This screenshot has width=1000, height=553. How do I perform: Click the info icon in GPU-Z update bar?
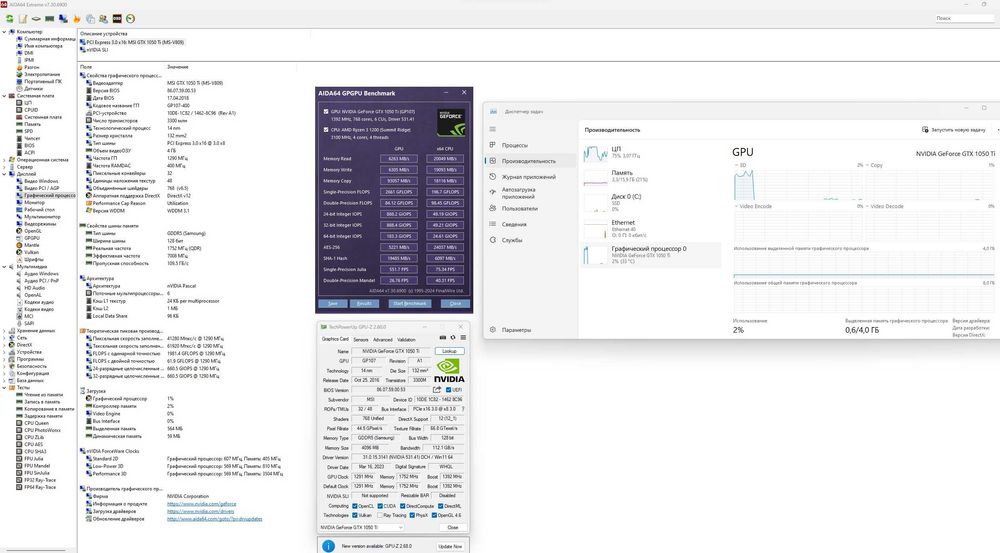[328, 546]
